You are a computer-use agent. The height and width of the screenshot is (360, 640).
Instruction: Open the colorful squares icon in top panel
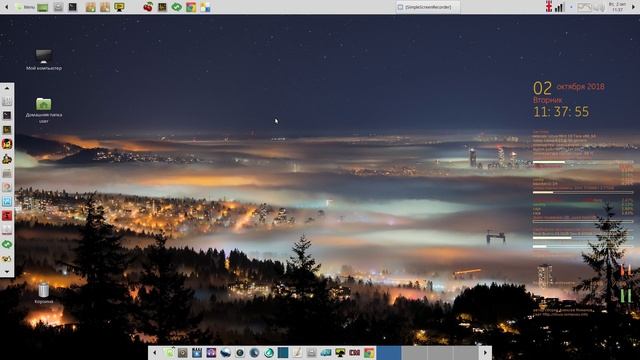coord(205,7)
